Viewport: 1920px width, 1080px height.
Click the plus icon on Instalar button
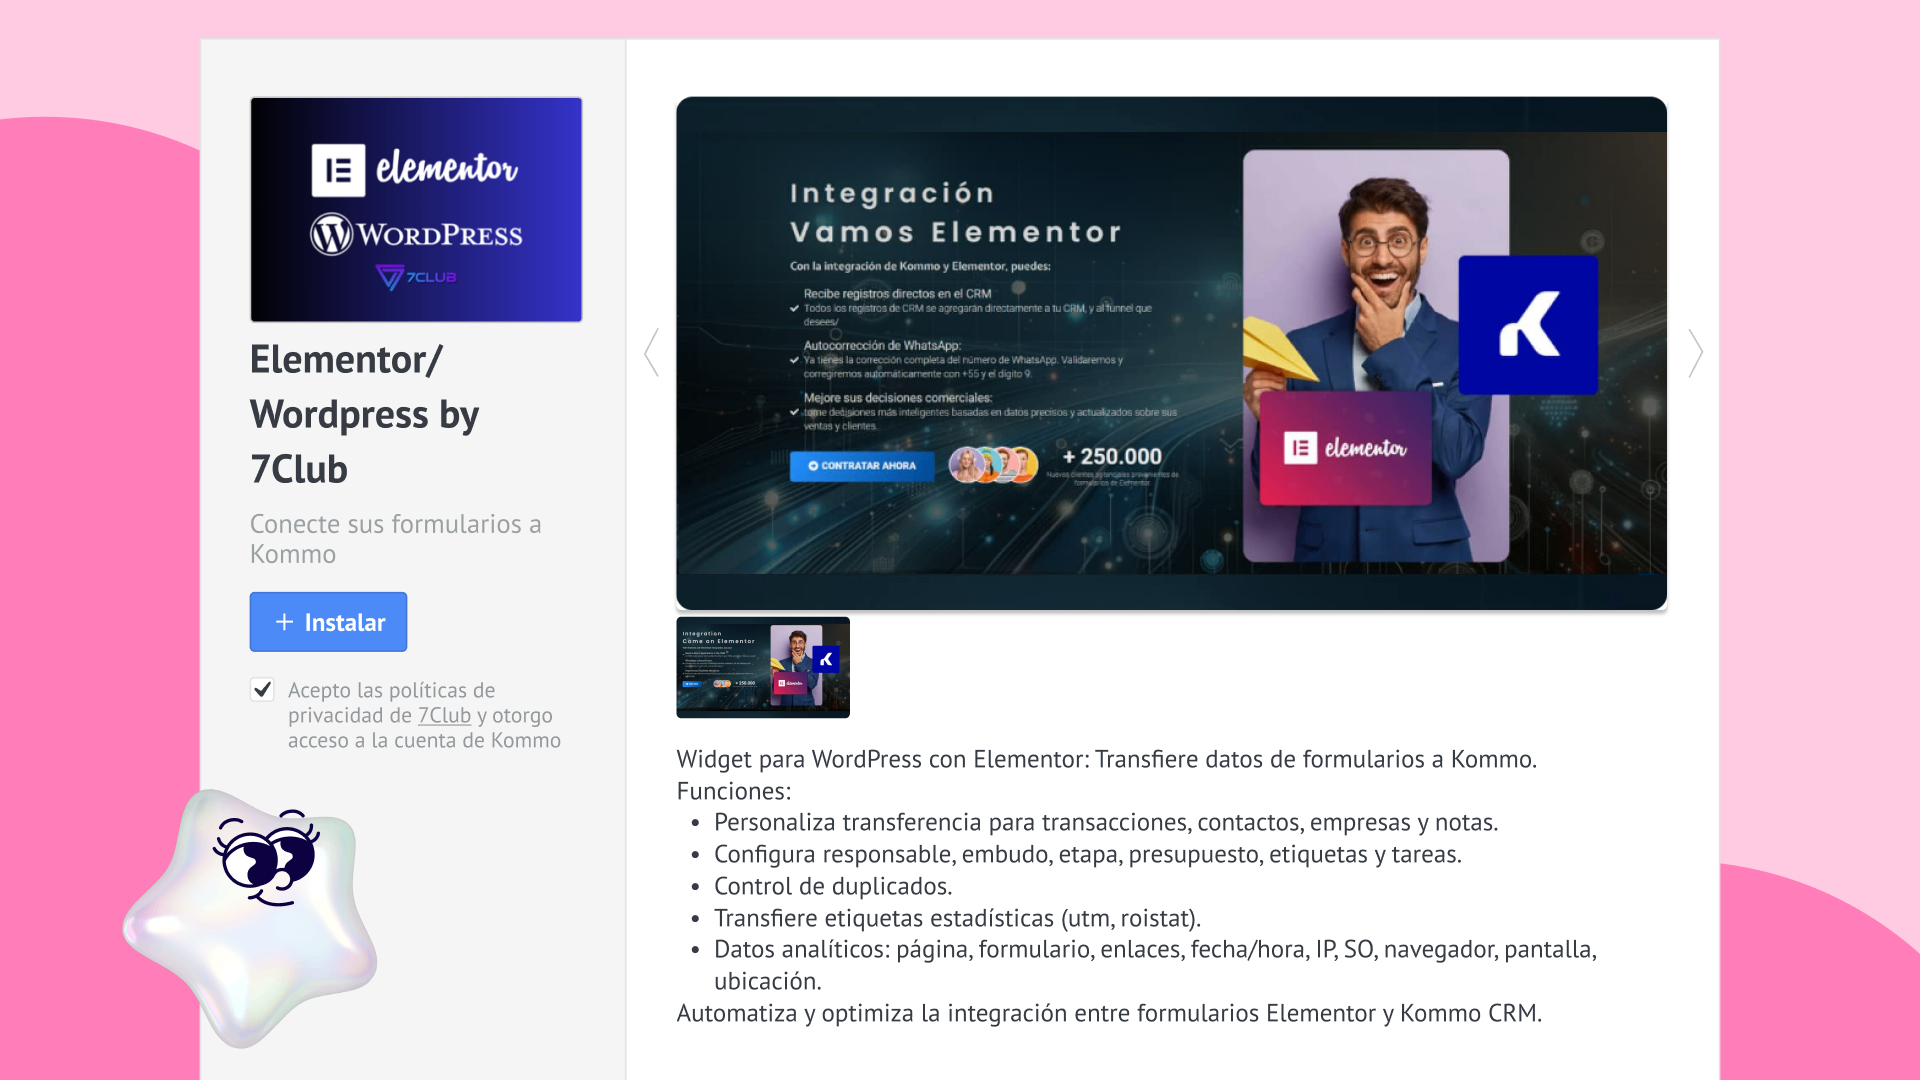click(284, 622)
